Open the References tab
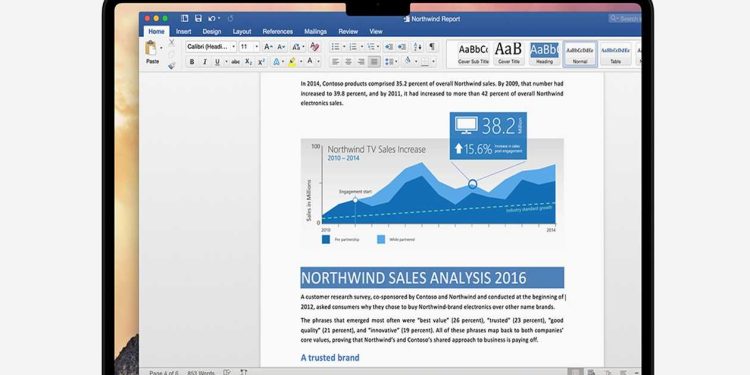Image resolution: width=750 pixels, height=375 pixels. point(277,32)
